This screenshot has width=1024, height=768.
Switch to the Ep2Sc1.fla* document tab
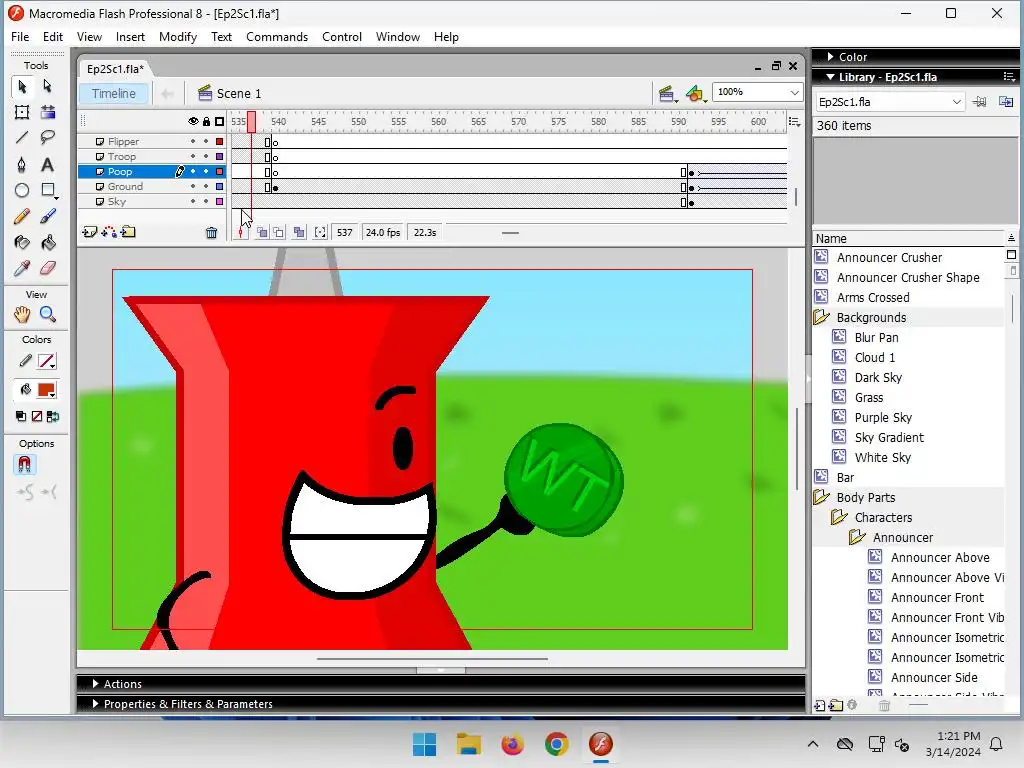[116, 69]
